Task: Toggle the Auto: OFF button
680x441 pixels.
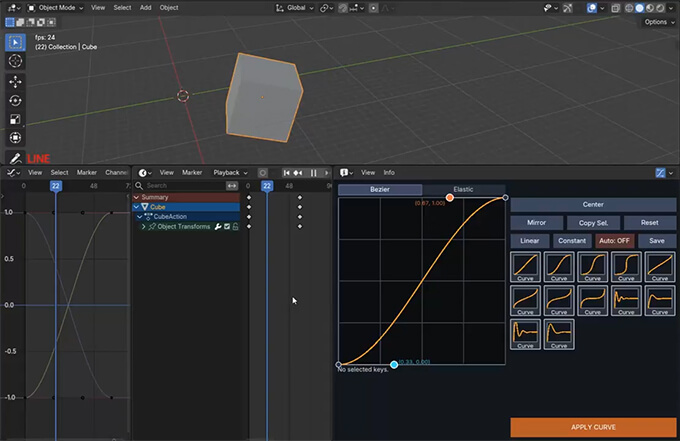Action: [615, 241]
